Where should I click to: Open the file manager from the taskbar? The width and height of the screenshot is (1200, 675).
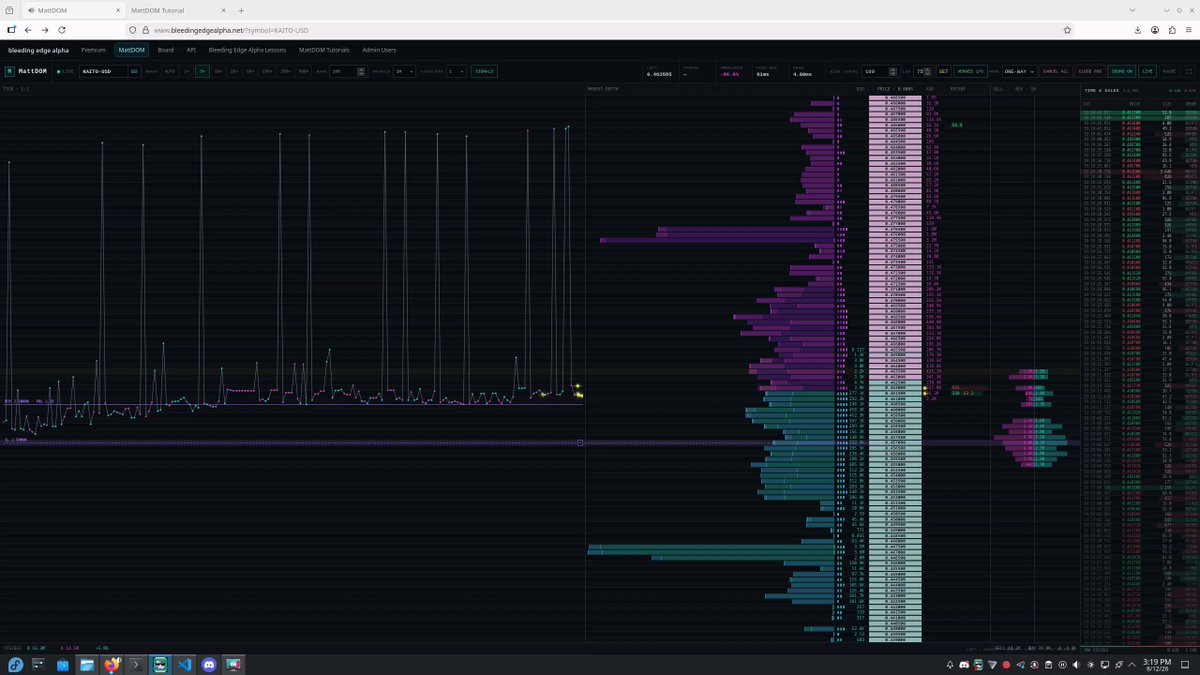[87, 664]
